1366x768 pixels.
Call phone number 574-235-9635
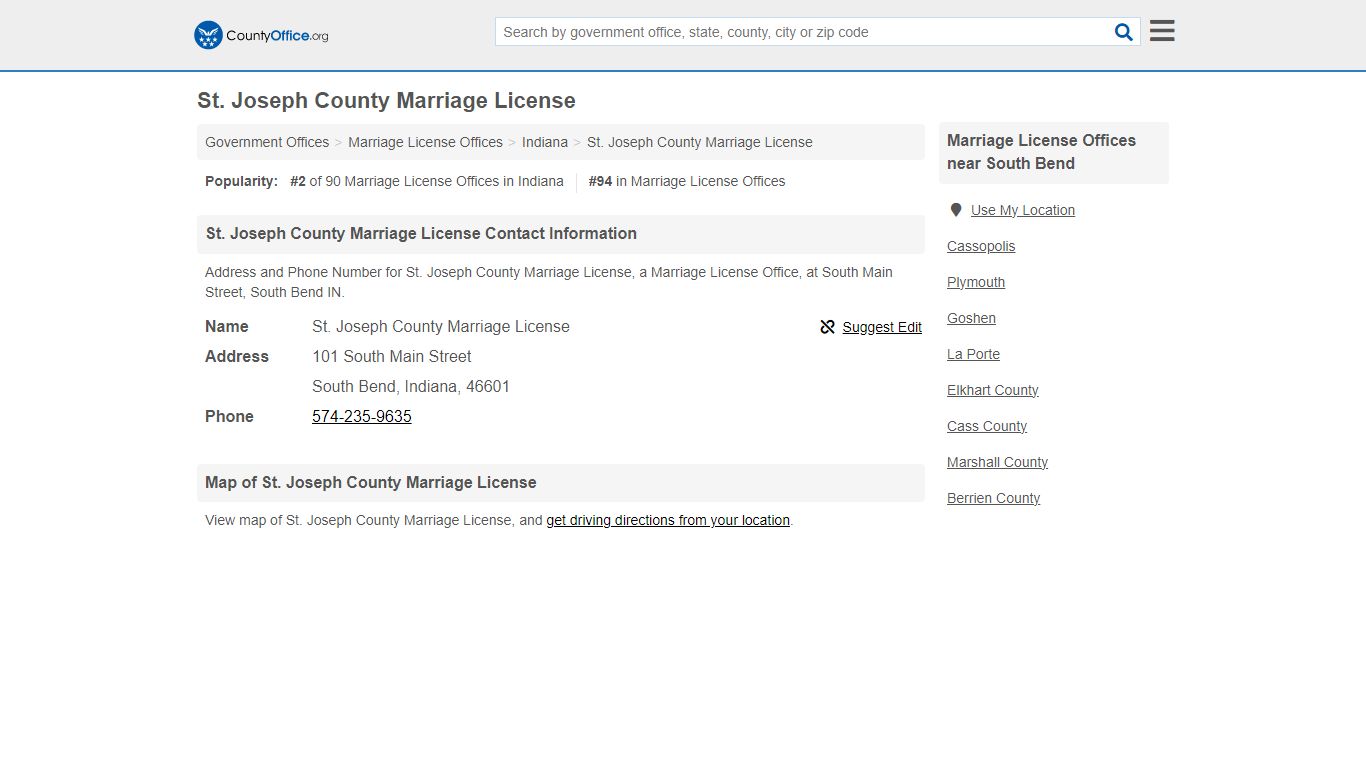coord(362,416)
